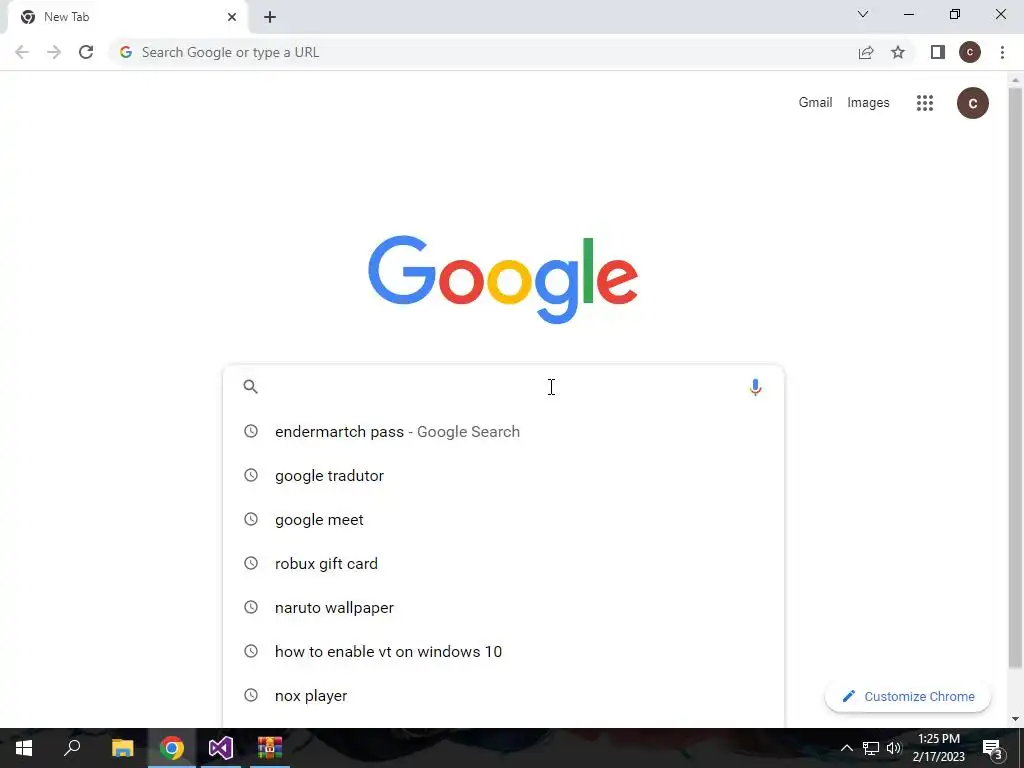The width and height of the screenshot is (1024, 768).
Task: Click the Customize Chrome button
Action: [x=908, y=696]
